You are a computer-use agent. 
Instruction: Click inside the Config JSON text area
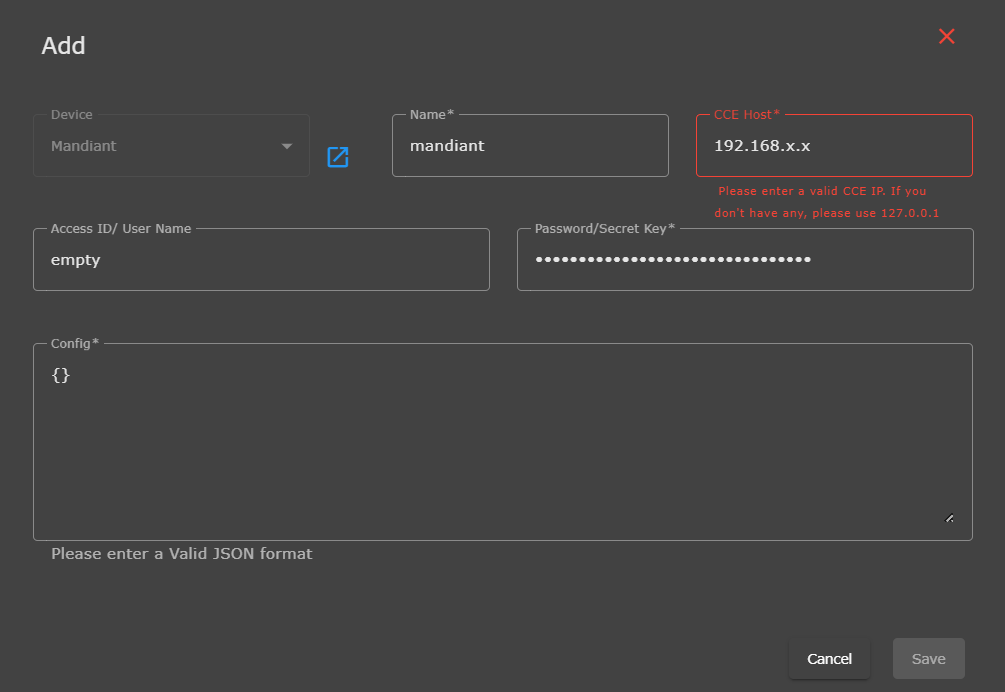[500, 440]
